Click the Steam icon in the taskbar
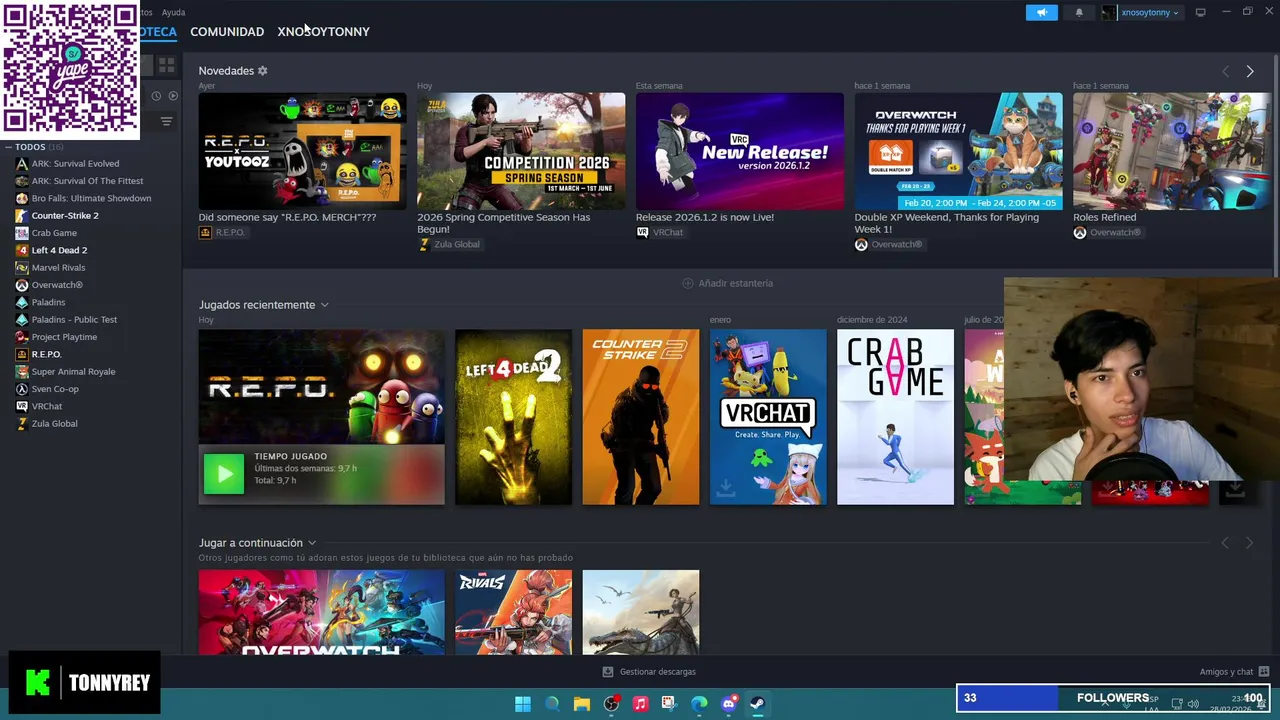This screenshot has height=720, width=1280. [758, 704]
